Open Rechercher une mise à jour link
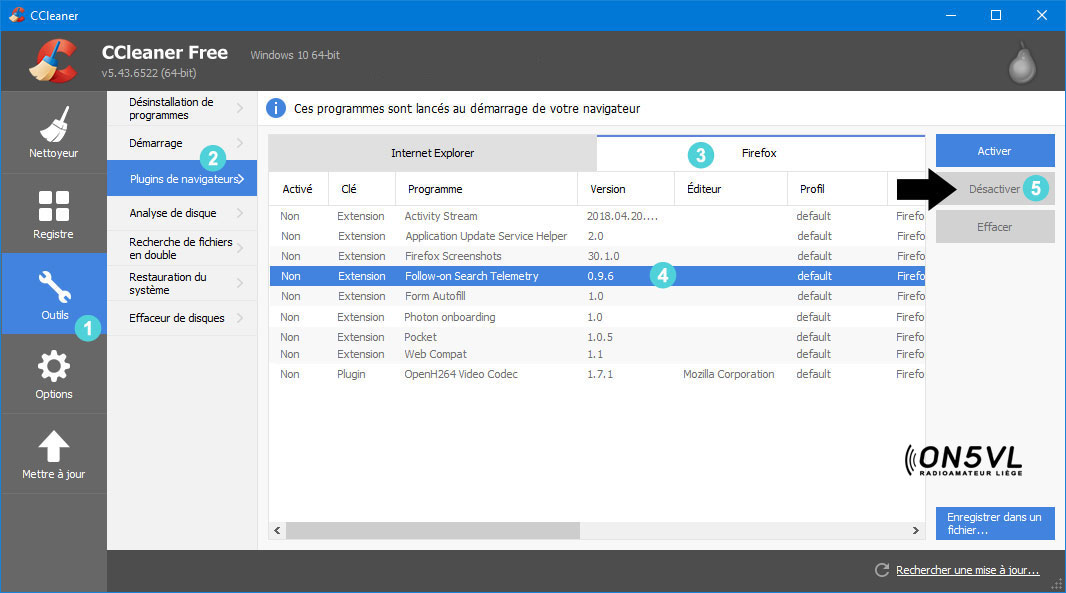Viewport: 1066px width, 593px height. [967, 570]
